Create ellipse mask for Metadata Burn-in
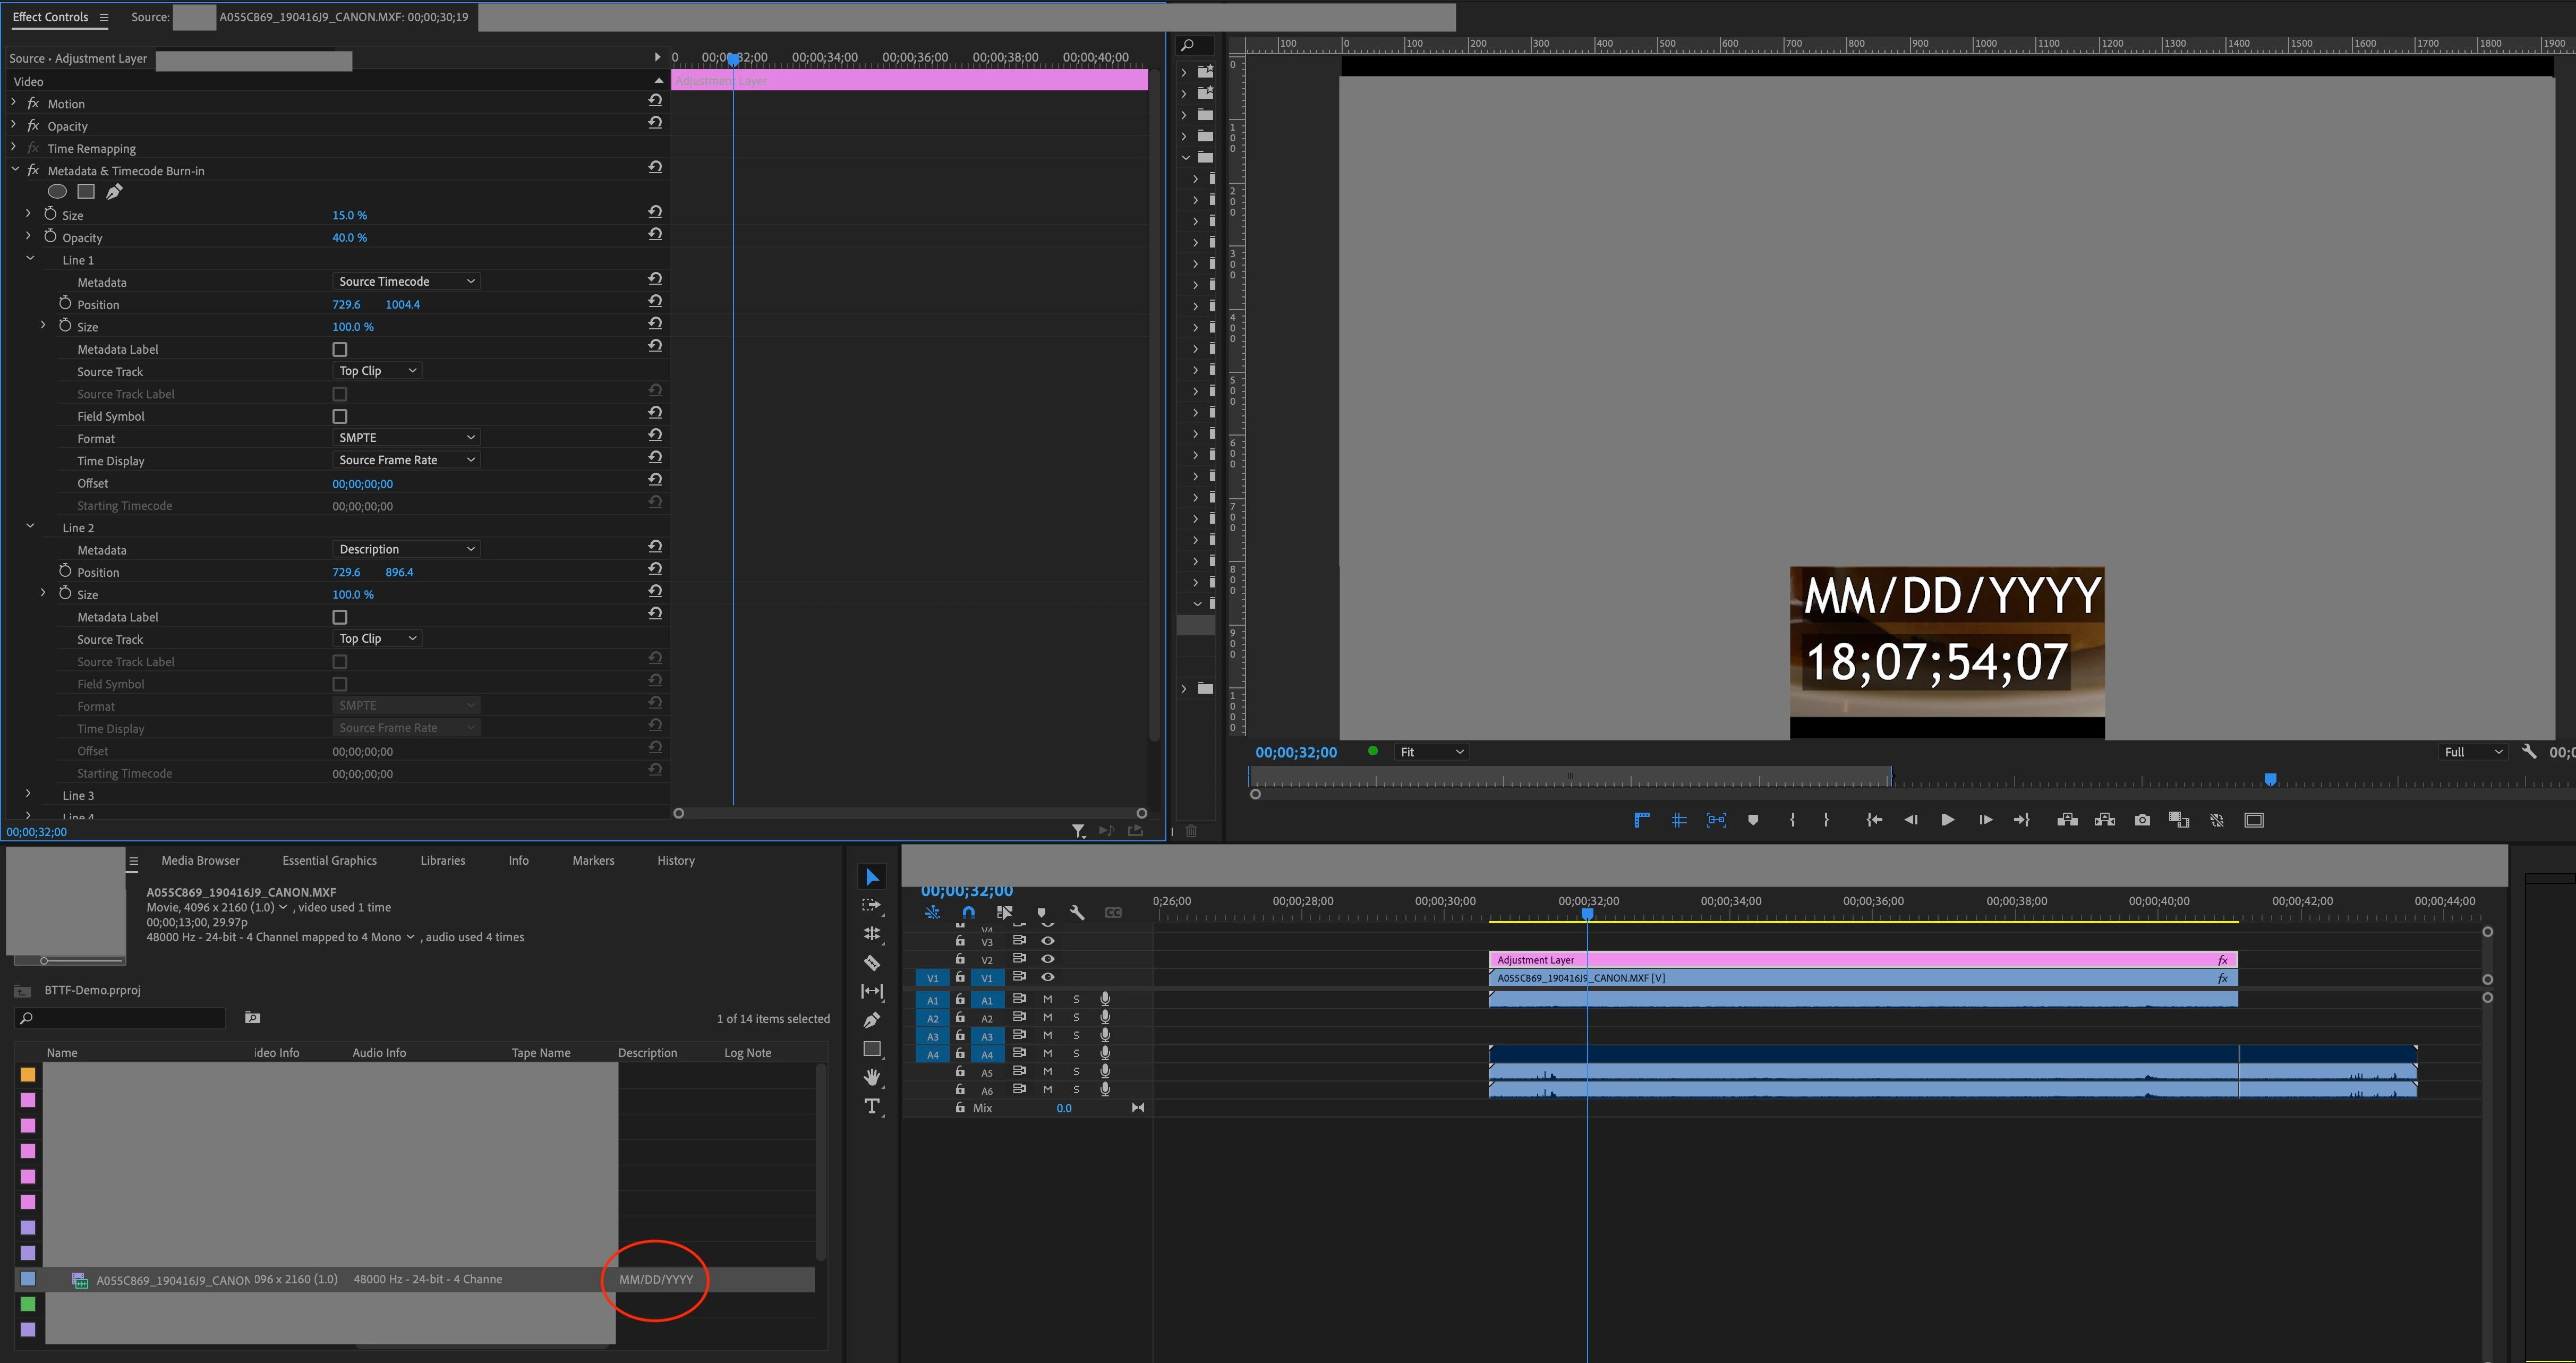 (58, 192)
